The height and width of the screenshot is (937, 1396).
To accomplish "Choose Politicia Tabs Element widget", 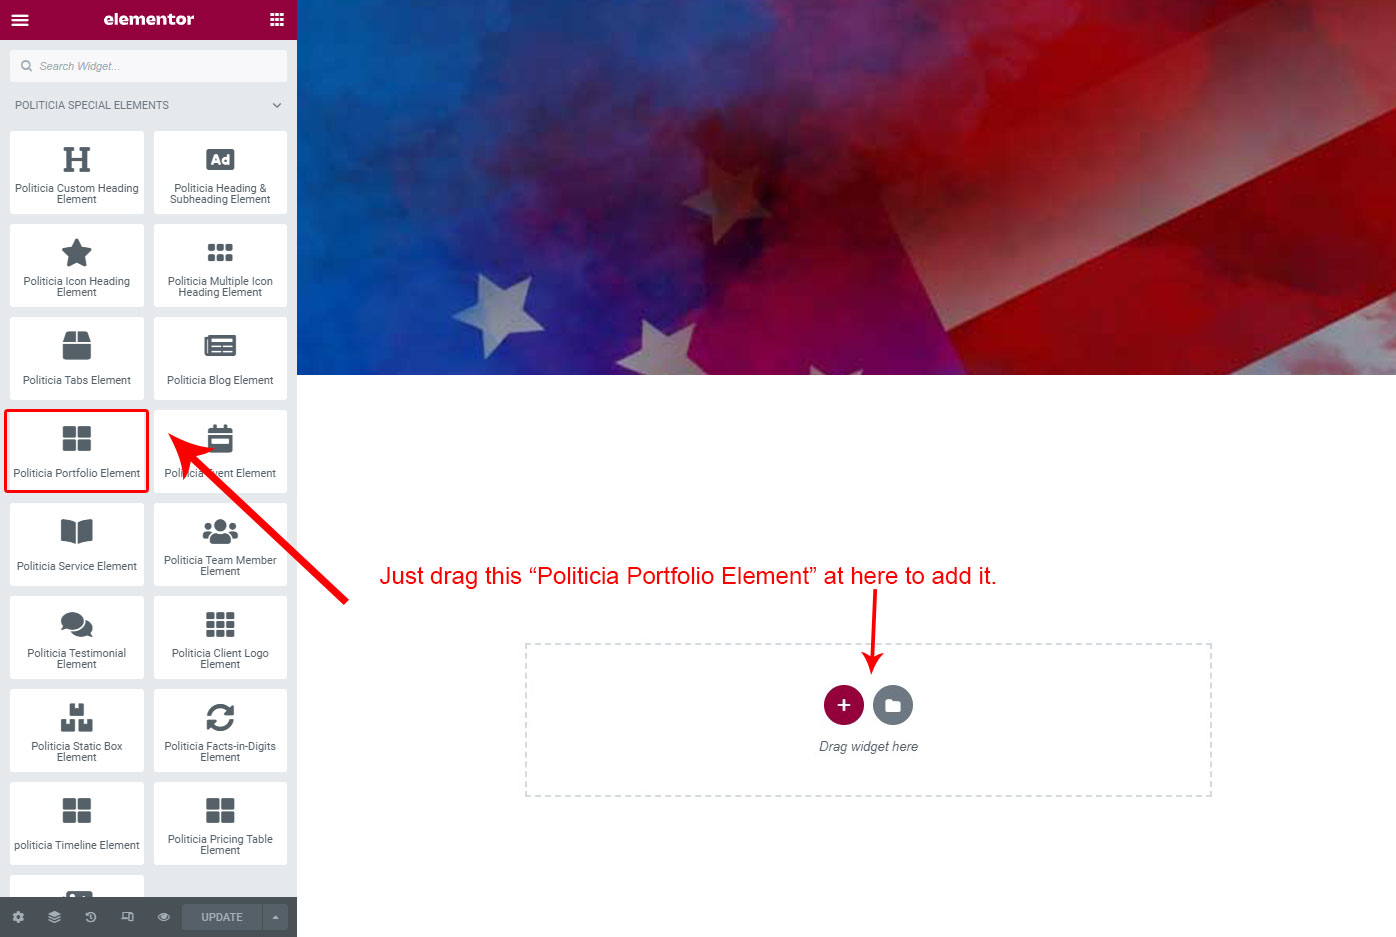I will click(77, 358).
